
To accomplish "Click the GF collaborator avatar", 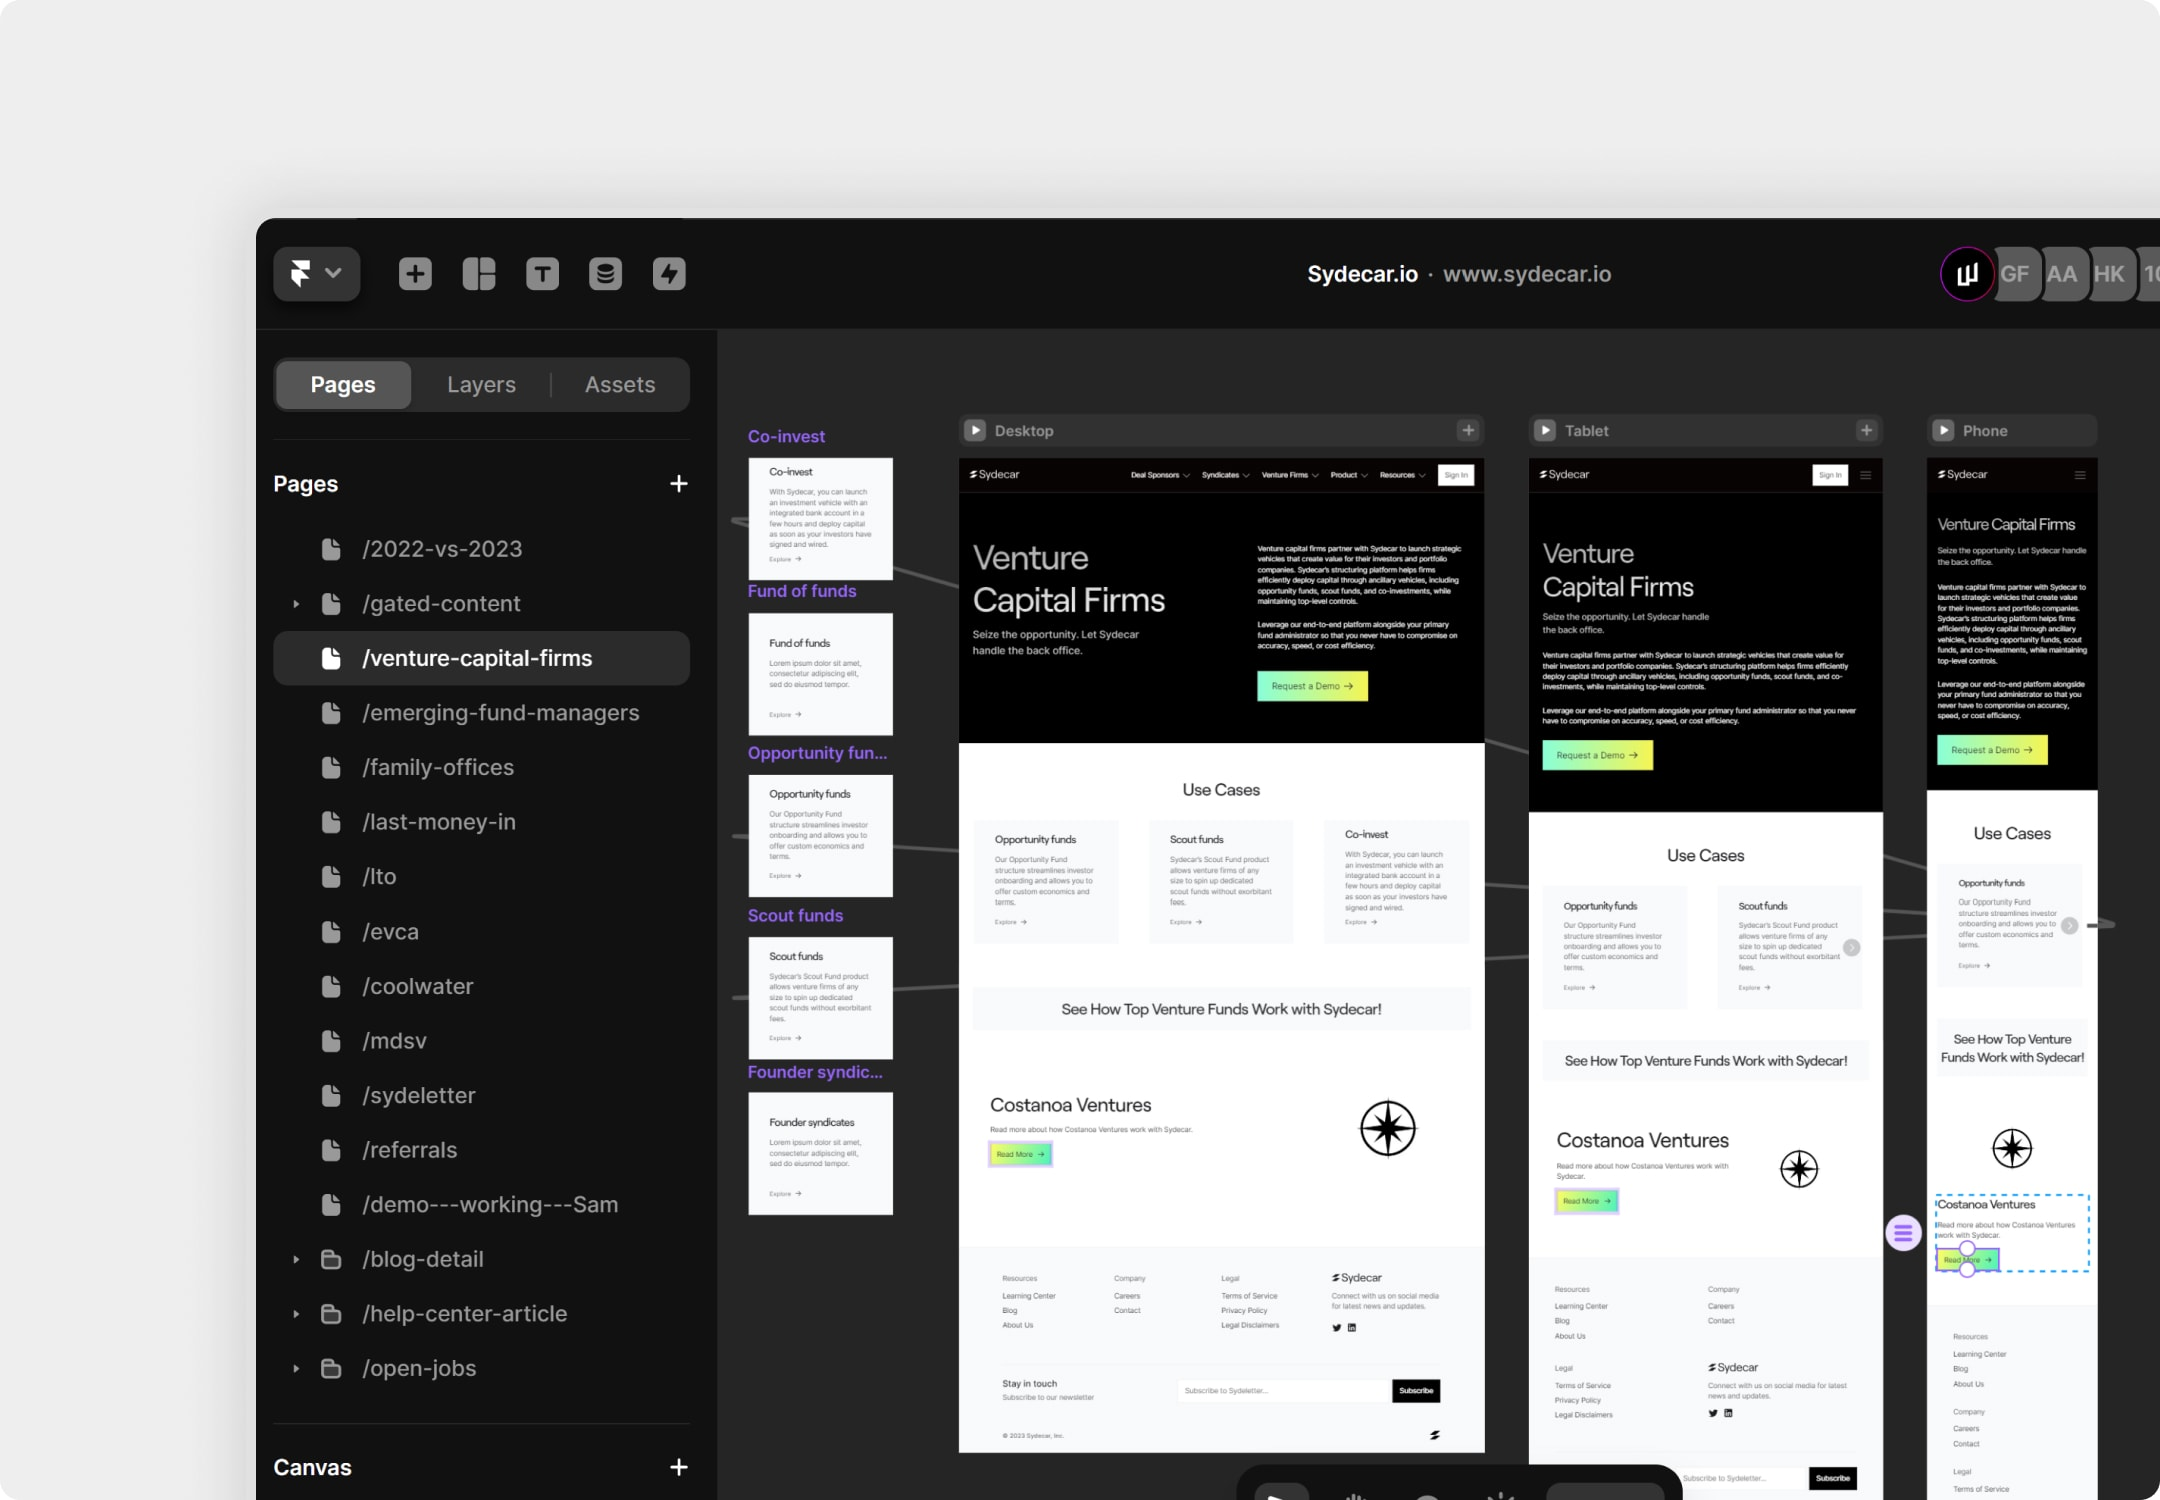I will (2015, 274).
